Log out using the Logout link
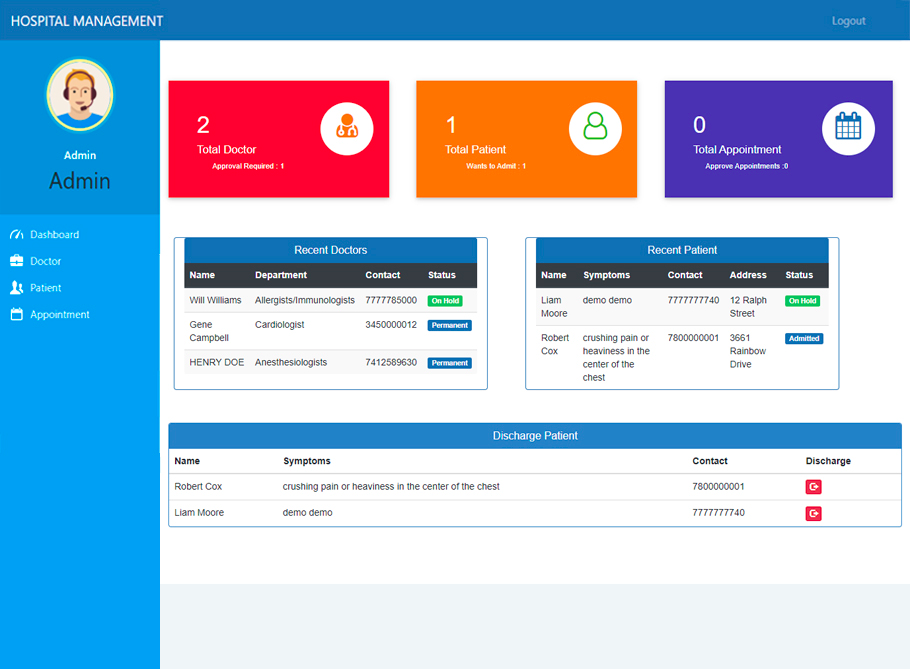Screen dimensions: 910x669 click(848, 21)
